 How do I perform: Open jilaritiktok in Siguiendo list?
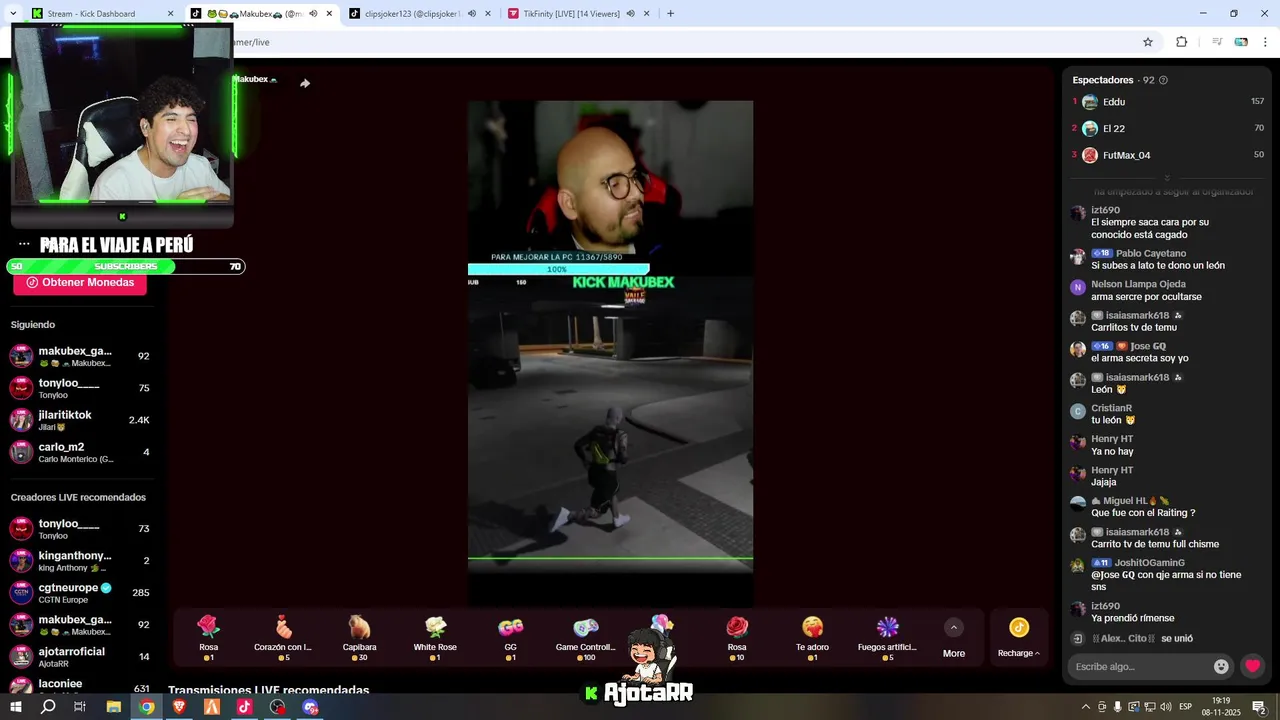point(80,420)
